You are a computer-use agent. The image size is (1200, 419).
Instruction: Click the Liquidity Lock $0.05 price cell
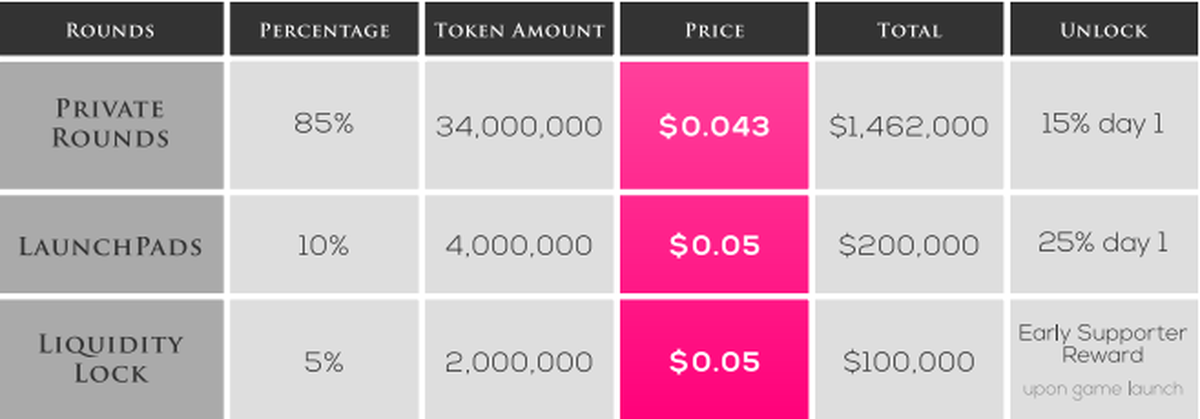point(714,361)
